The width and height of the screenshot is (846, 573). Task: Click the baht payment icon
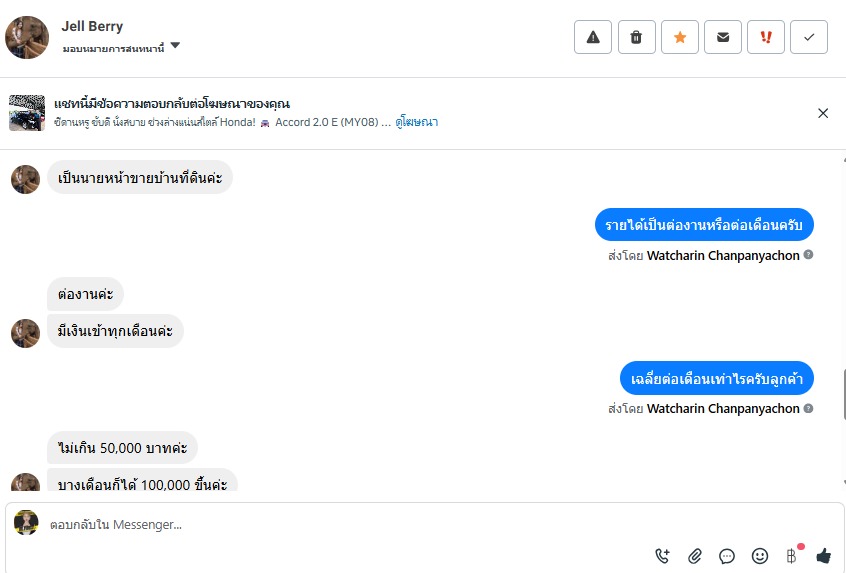coord(792,555)
